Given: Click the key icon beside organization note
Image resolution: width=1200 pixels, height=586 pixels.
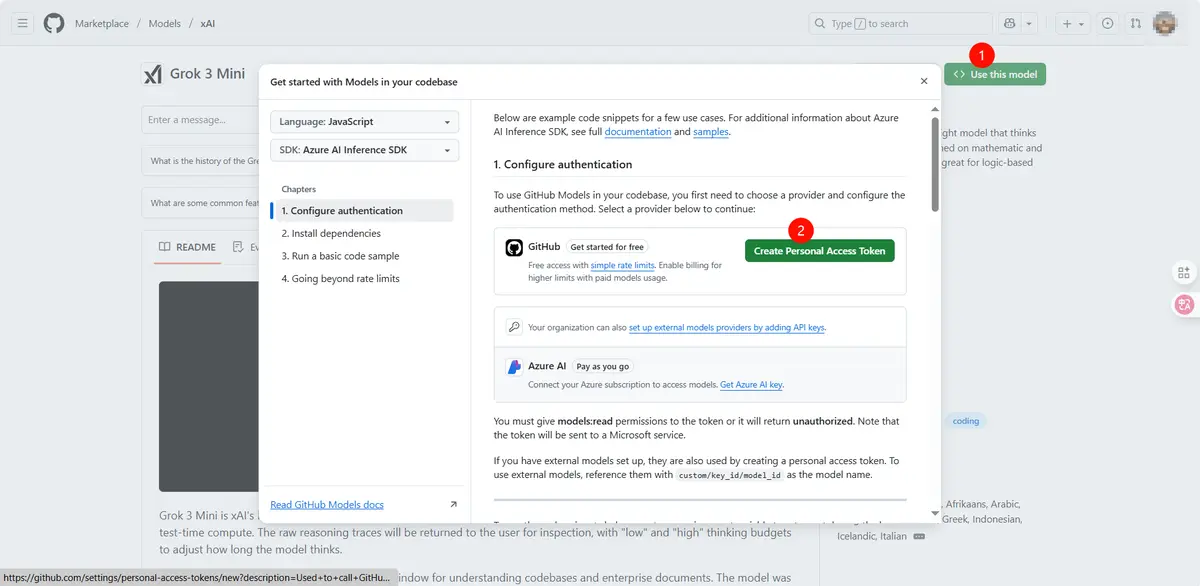Looking at the screenshot, I should pos(514,327).
